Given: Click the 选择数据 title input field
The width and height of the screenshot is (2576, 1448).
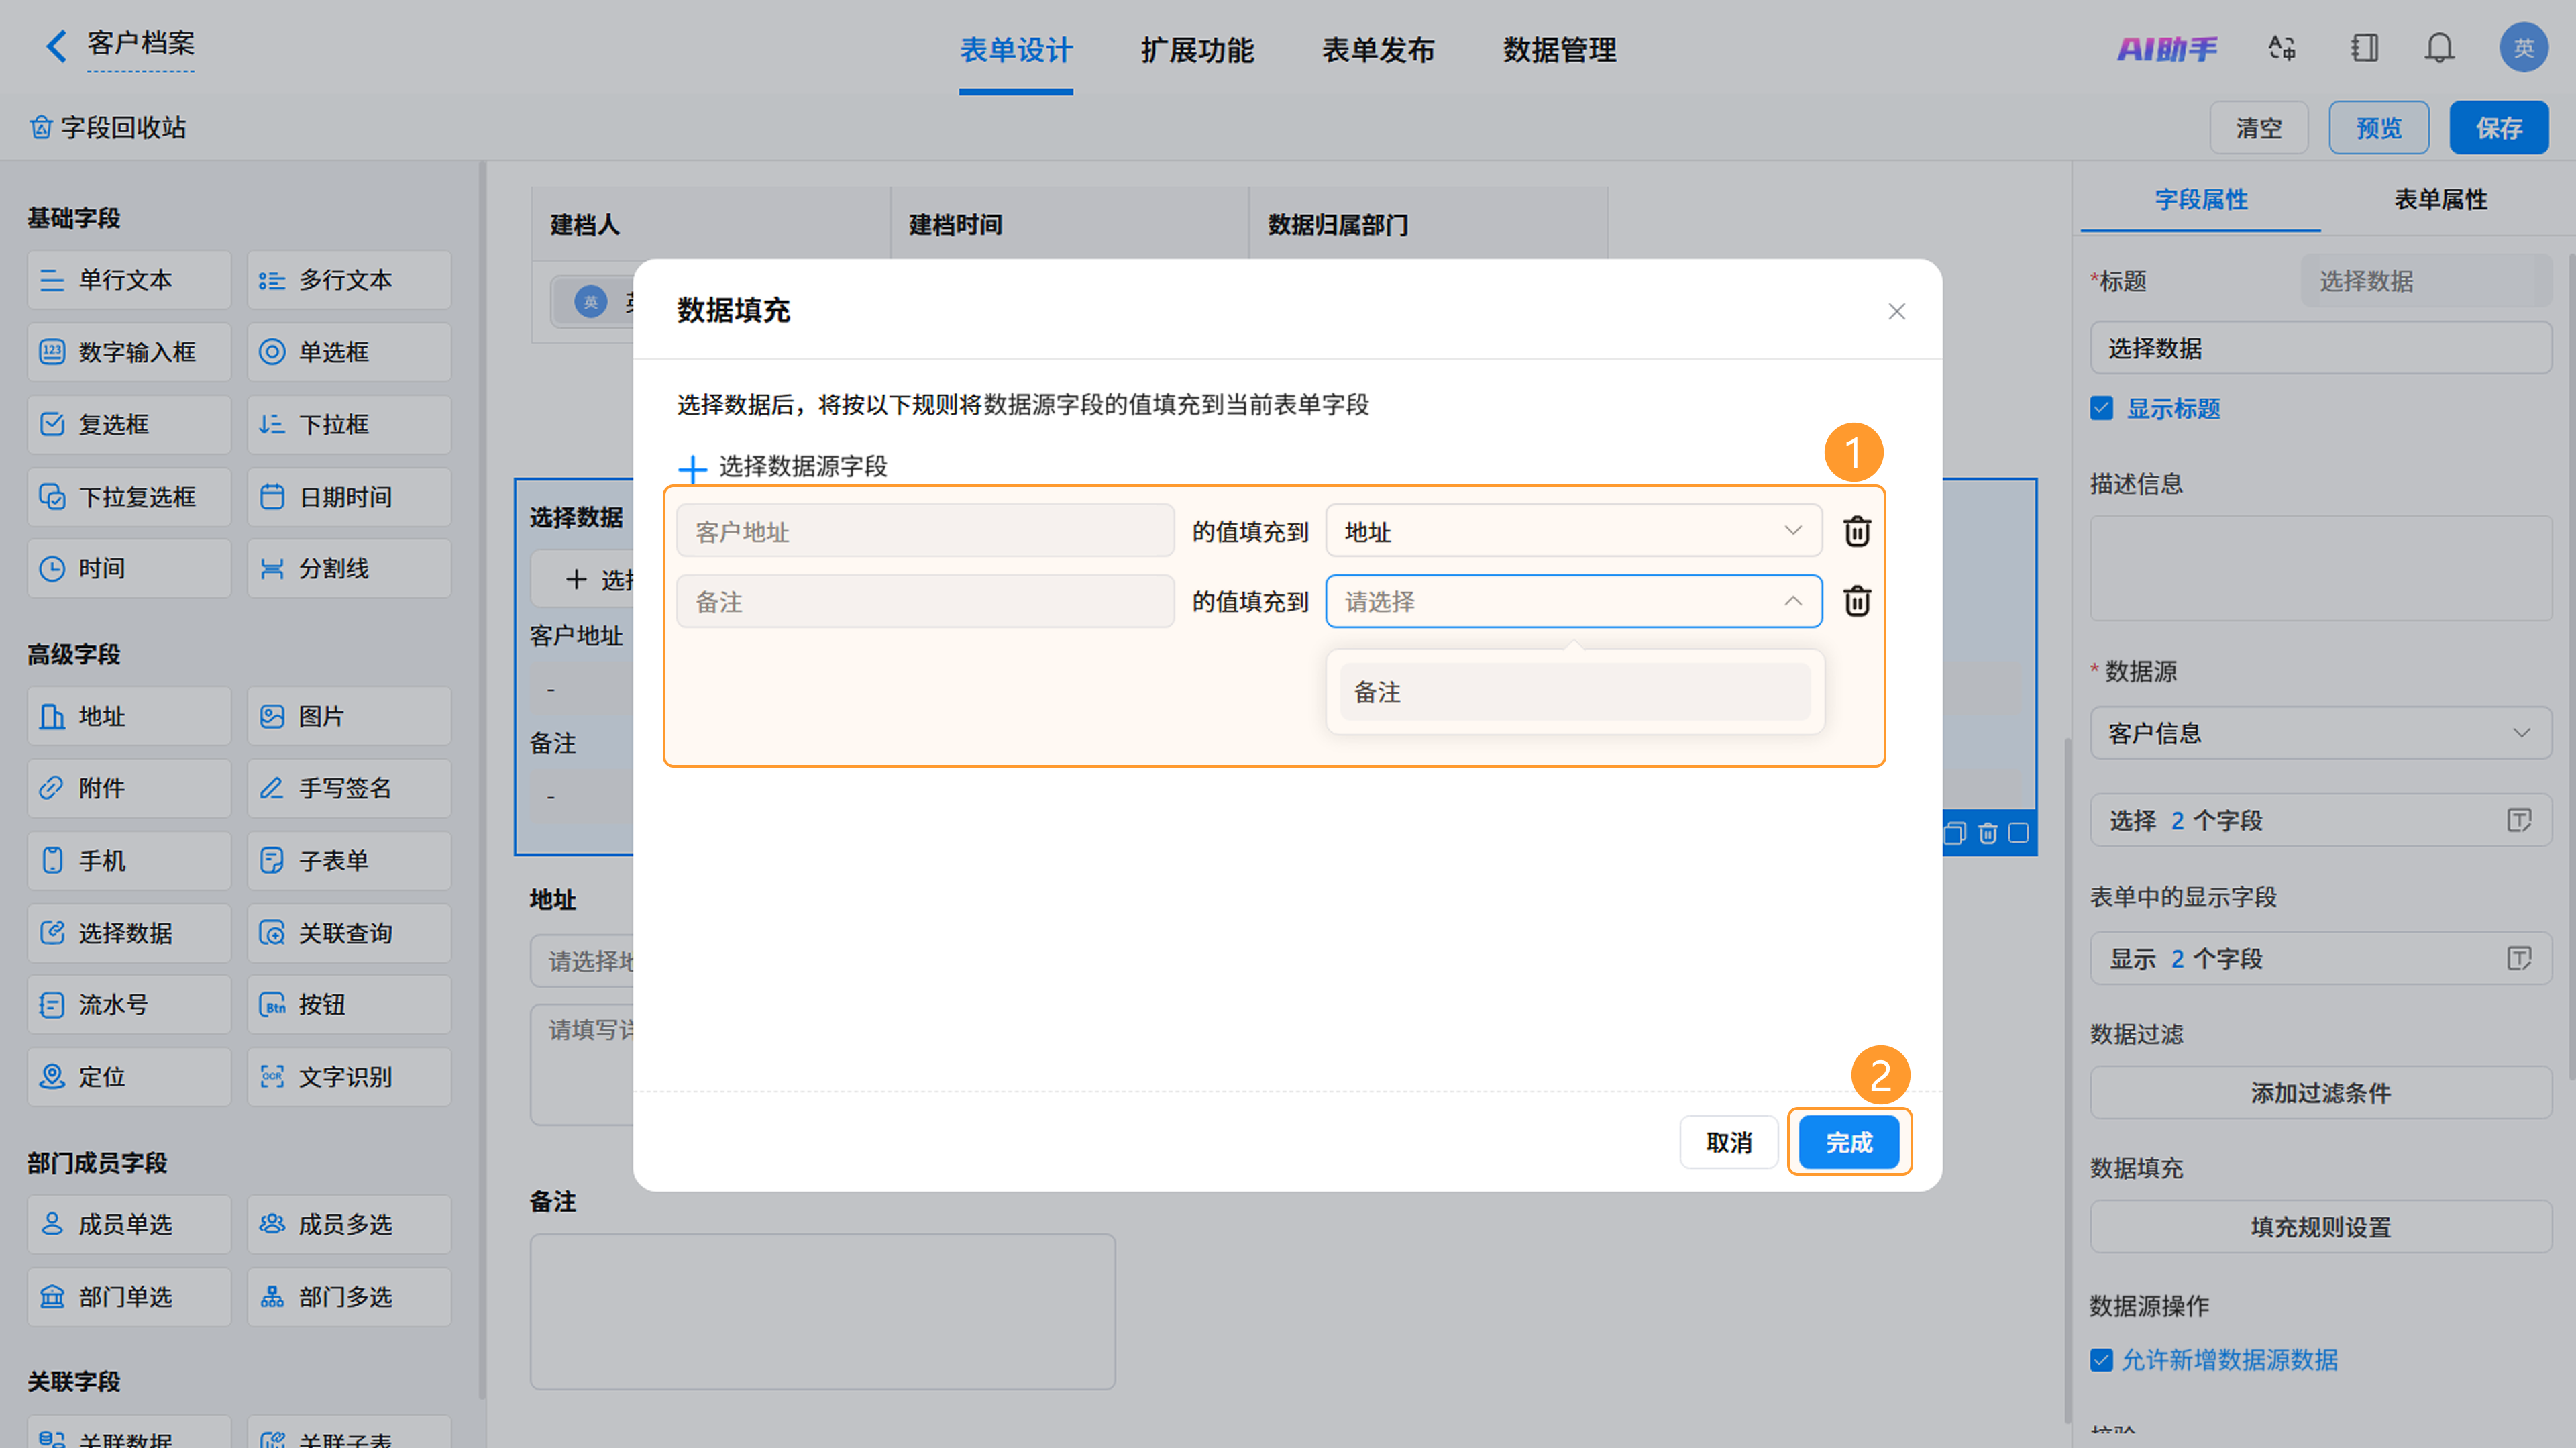Looking at the screenshot, I should coord(2320,348).
